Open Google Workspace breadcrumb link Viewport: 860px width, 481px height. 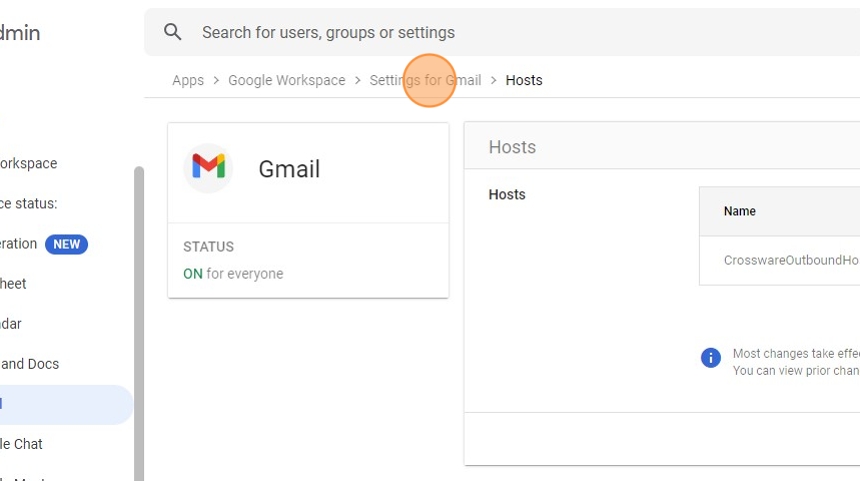tap(287, 80)
